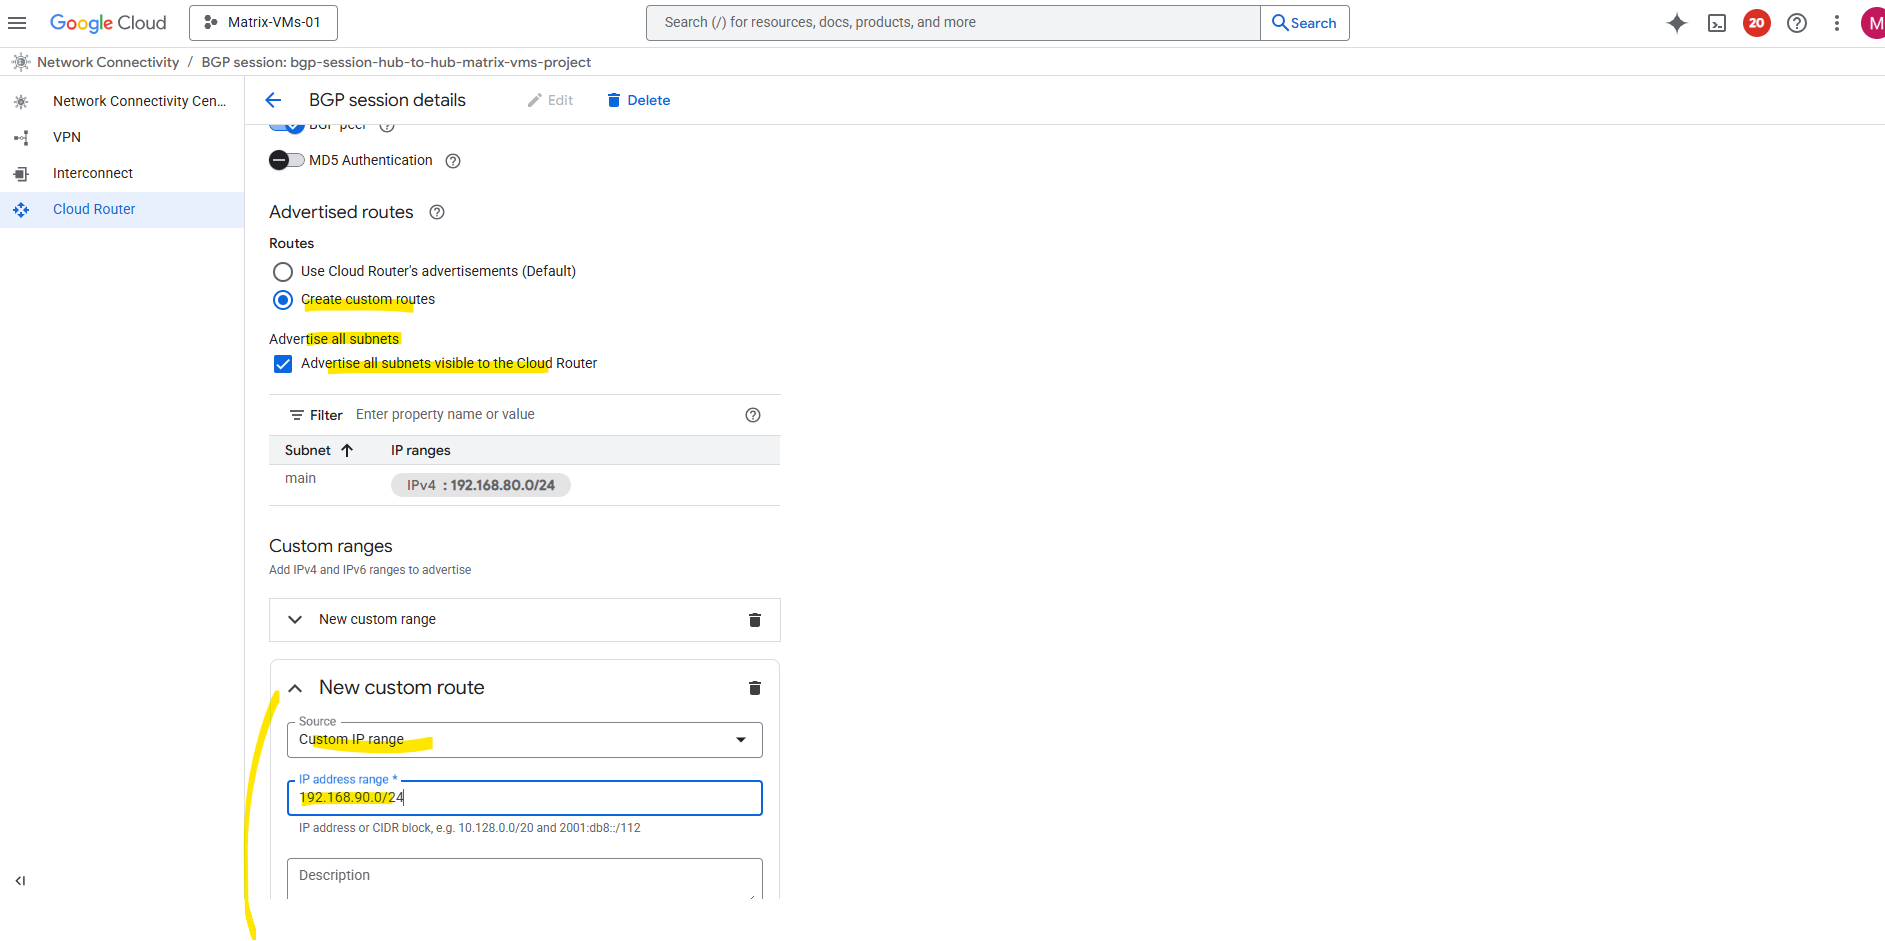Viewport: 1885px width, 941px height.
Task: Delete the New custom route entry
Action: (x=755, y=688)
